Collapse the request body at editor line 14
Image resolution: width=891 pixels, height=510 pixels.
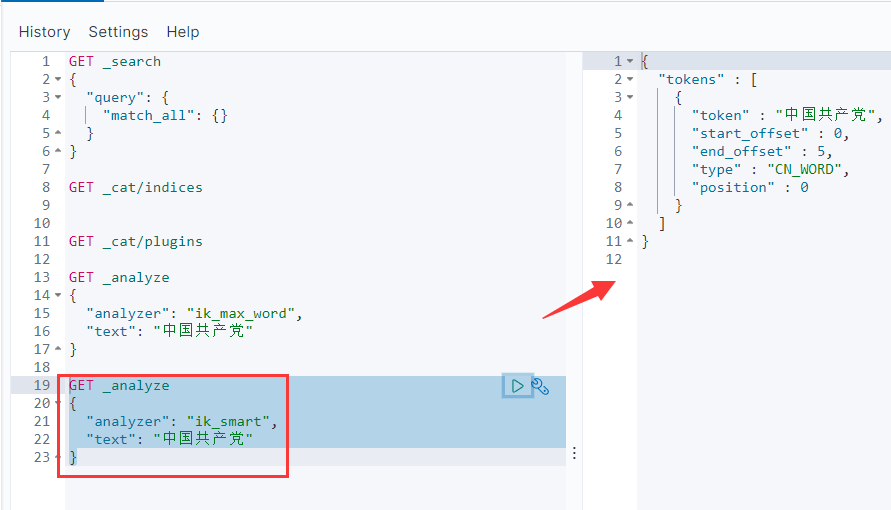(58, 295)
